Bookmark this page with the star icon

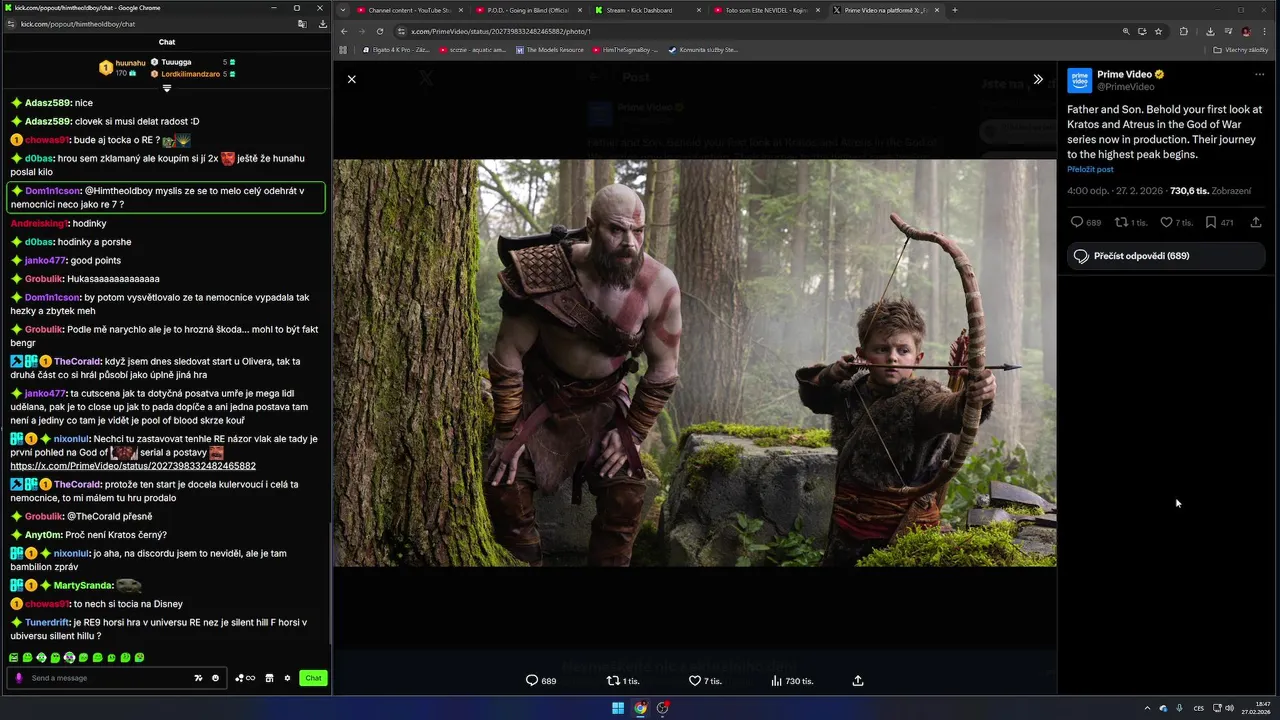1159,31
